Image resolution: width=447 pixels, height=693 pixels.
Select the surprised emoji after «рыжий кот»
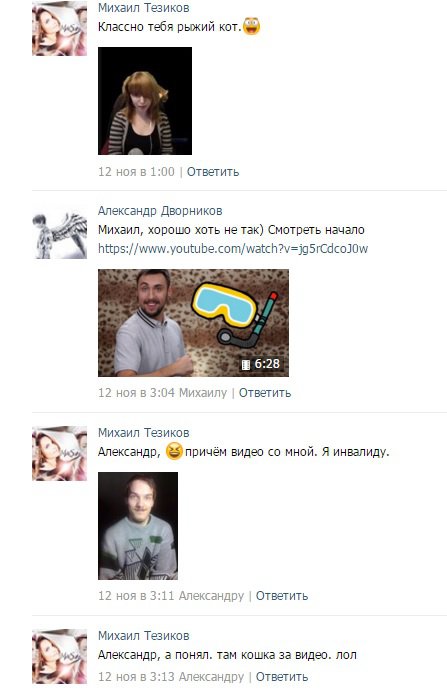[252, 26]
